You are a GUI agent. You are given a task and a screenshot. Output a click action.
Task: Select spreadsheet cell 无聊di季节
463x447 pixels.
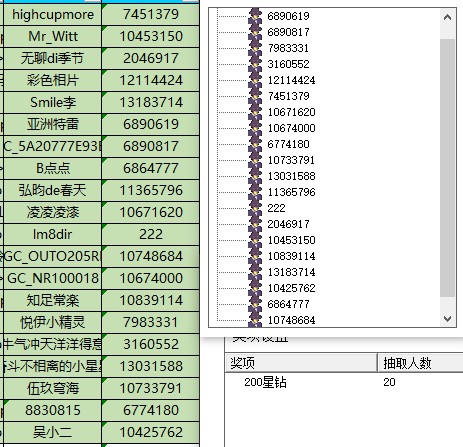[53, 58]
